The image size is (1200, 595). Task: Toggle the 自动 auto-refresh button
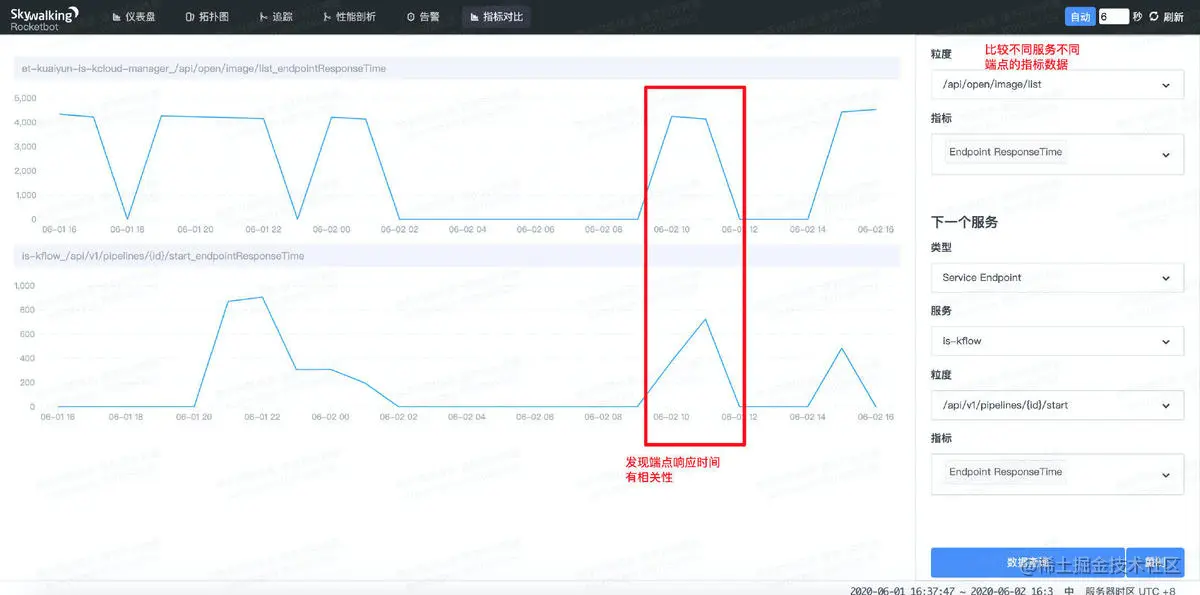[1080, 17]
